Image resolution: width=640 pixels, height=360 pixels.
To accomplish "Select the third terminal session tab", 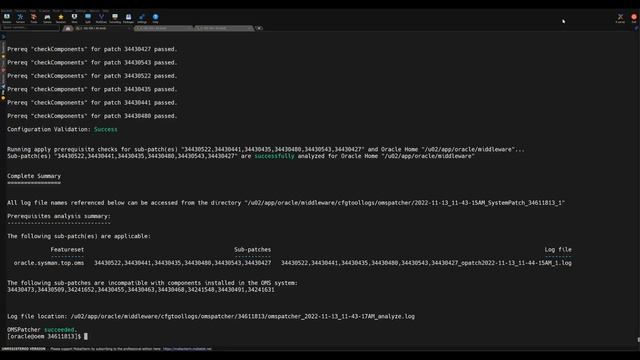I will (x=224, y=28).
